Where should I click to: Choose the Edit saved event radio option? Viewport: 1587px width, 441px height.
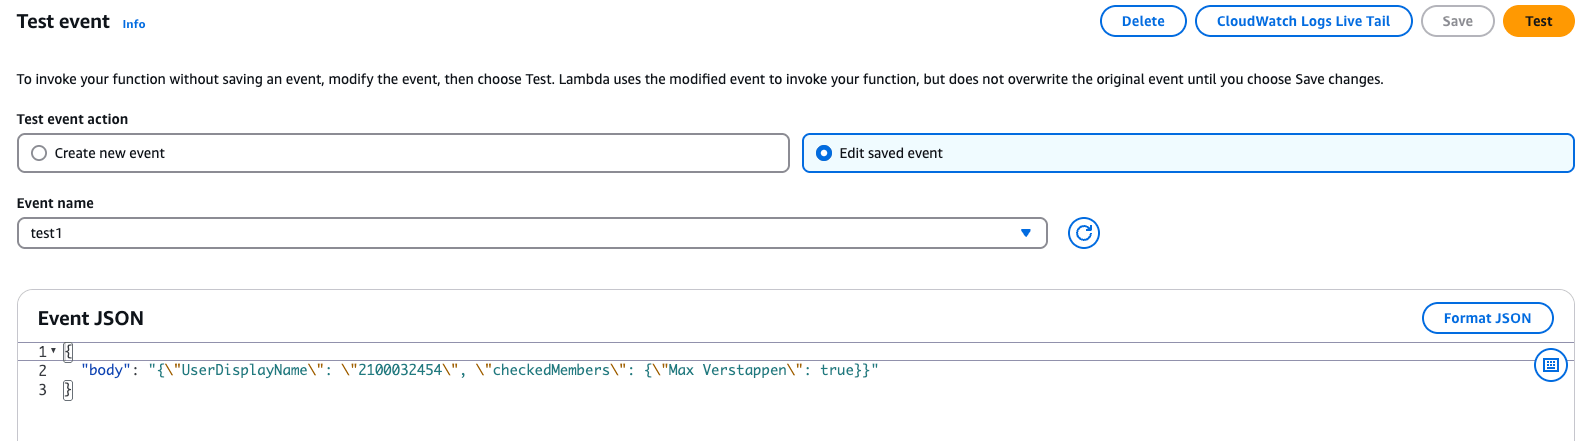point(824,153)
